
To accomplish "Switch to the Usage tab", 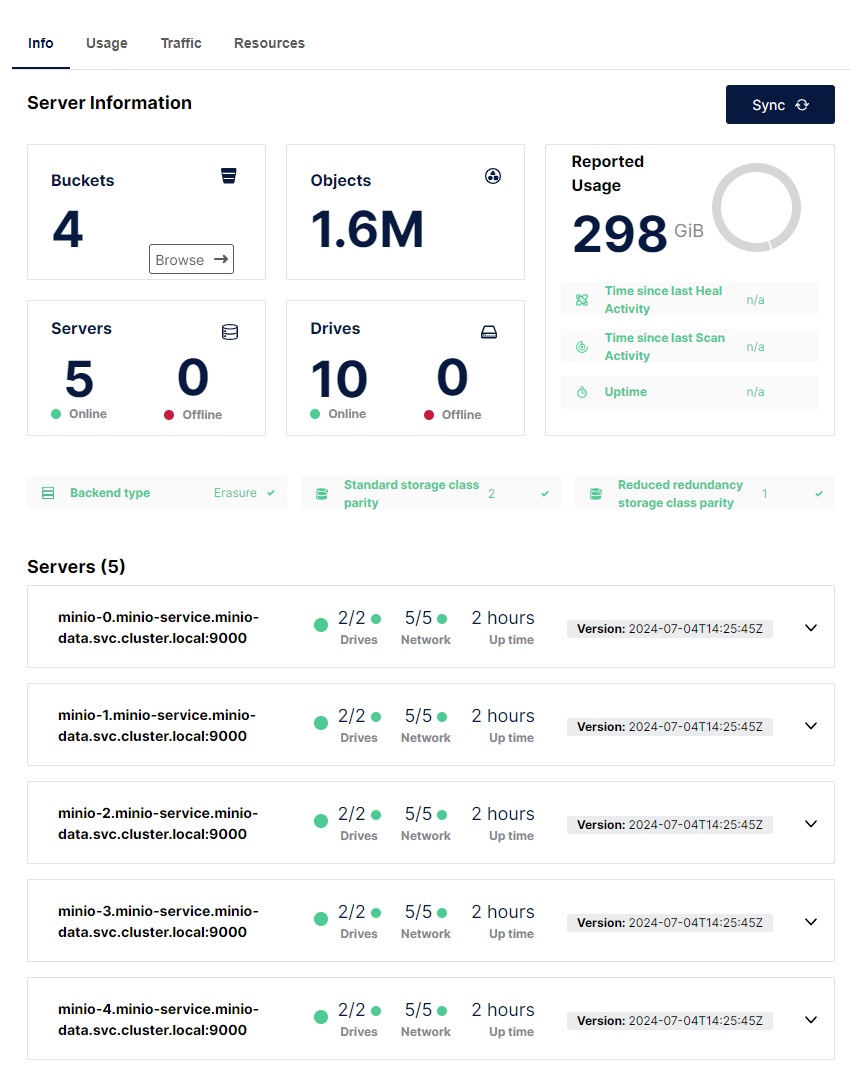I will point(106,43).
